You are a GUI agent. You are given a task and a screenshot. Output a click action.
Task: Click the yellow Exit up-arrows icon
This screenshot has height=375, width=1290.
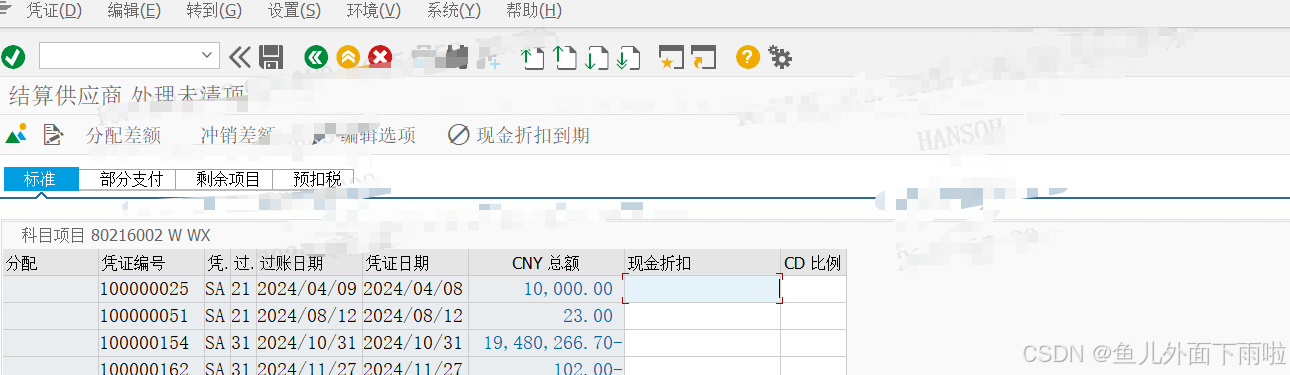[348, 57]
